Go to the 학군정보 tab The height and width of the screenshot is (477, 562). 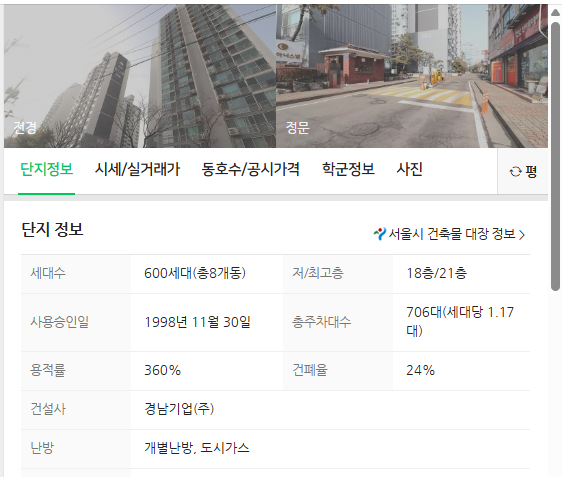pos(348,170)
